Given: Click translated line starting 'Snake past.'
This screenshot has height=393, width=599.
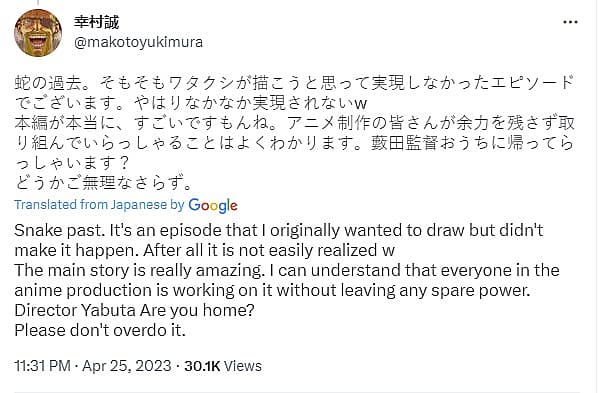Looking at the screenshot, I should 279,230.
